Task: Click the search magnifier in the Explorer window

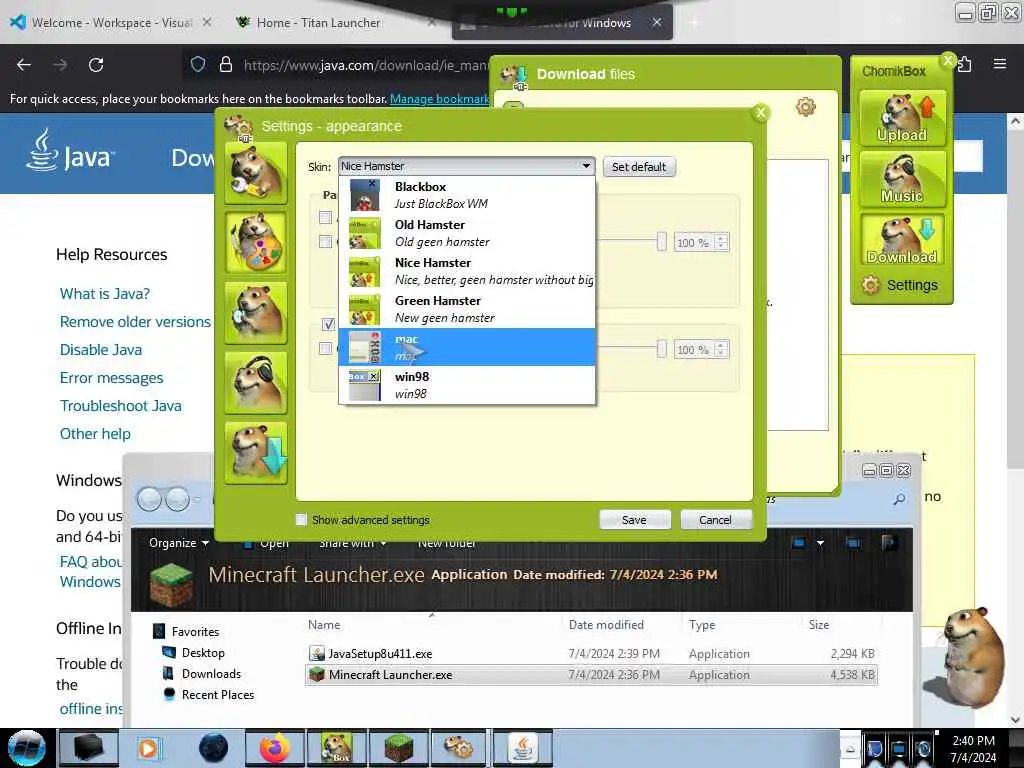Action: [899, 499]
